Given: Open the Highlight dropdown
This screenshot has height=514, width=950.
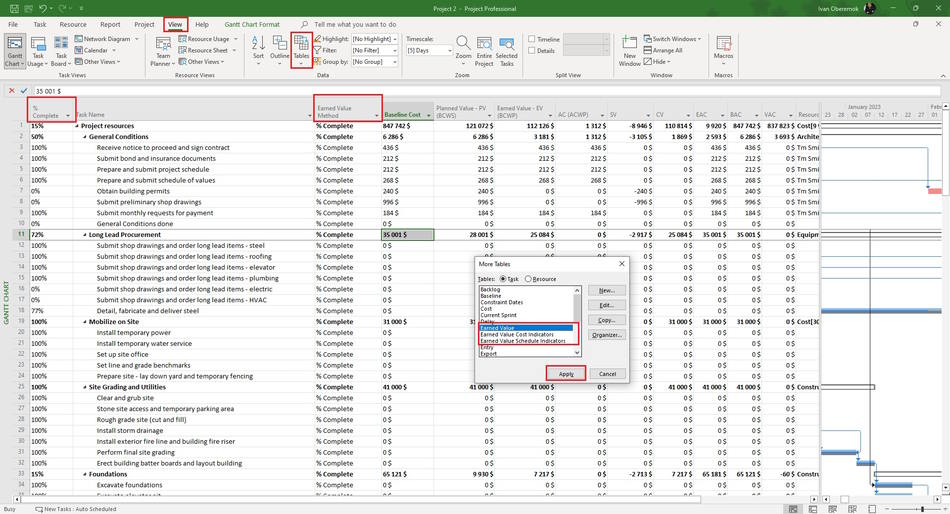Looking at the screenshot, I should [395, 39].
